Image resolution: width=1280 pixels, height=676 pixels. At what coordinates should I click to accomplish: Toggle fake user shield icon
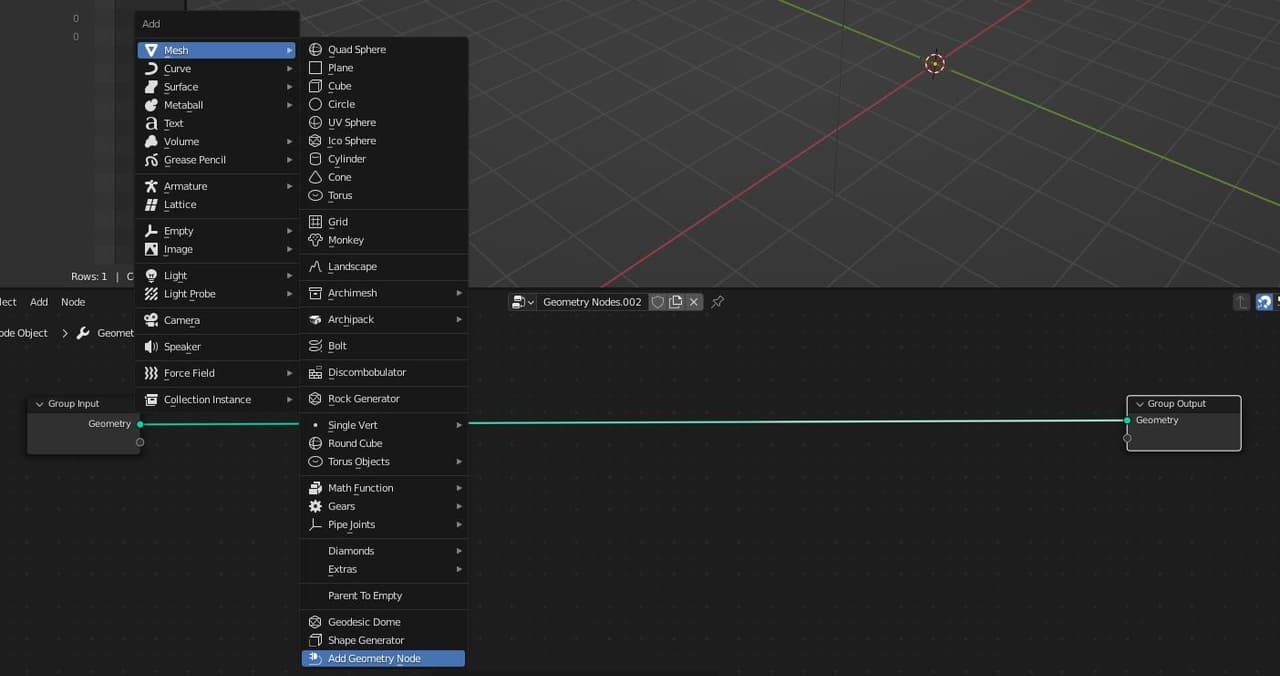pyautogui.click(x=657, y=302)
